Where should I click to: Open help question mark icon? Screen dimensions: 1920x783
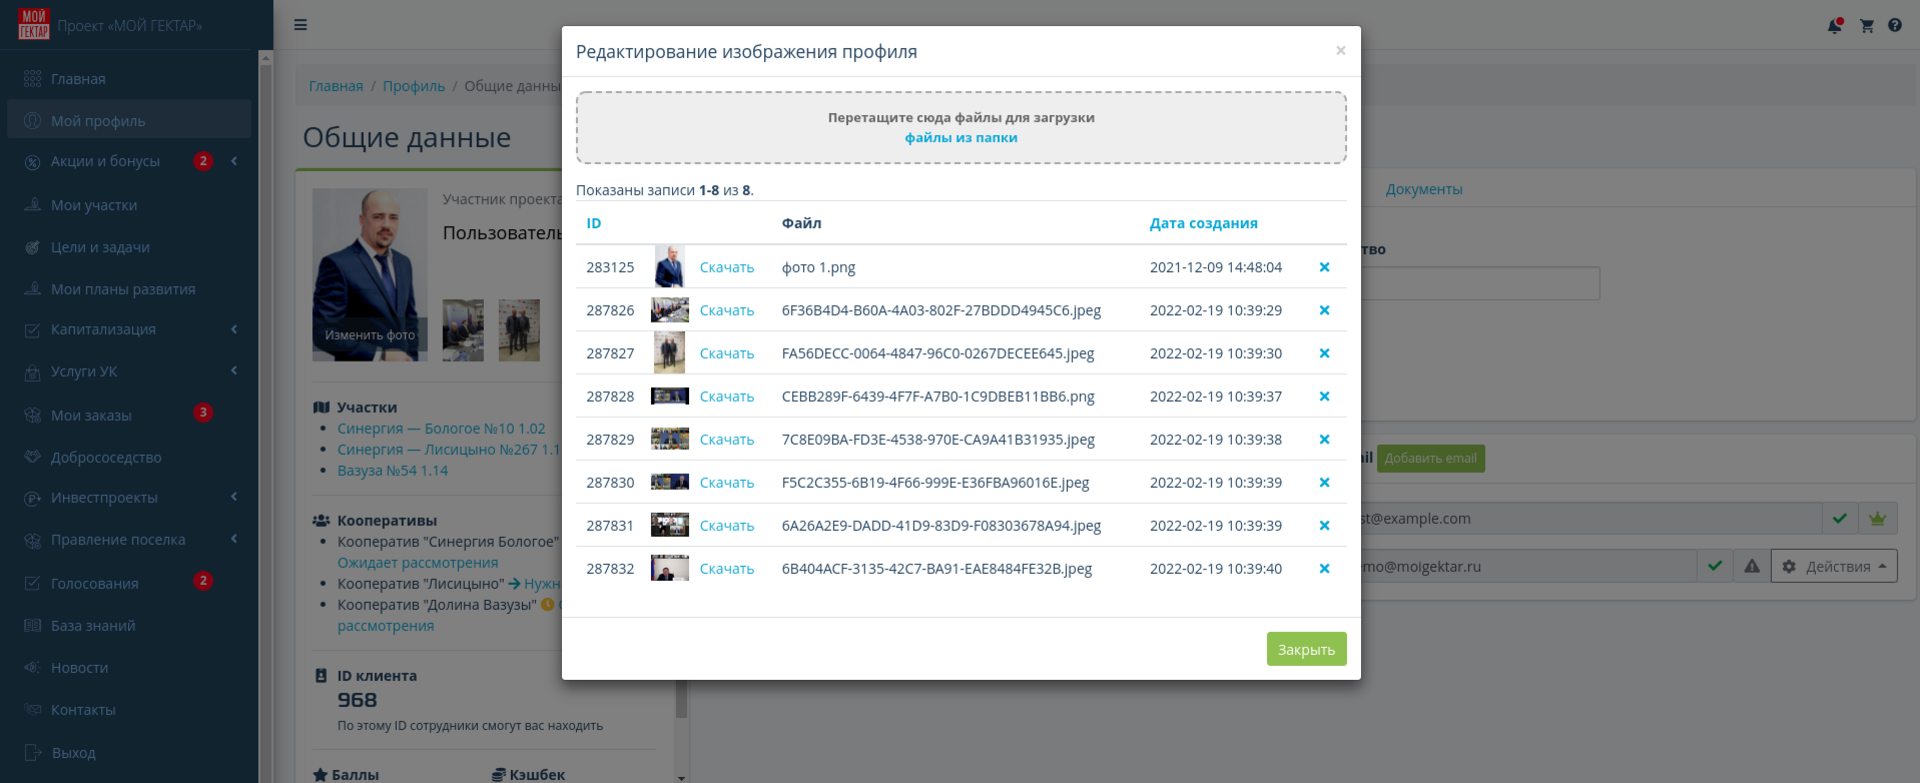(1895, 25)
